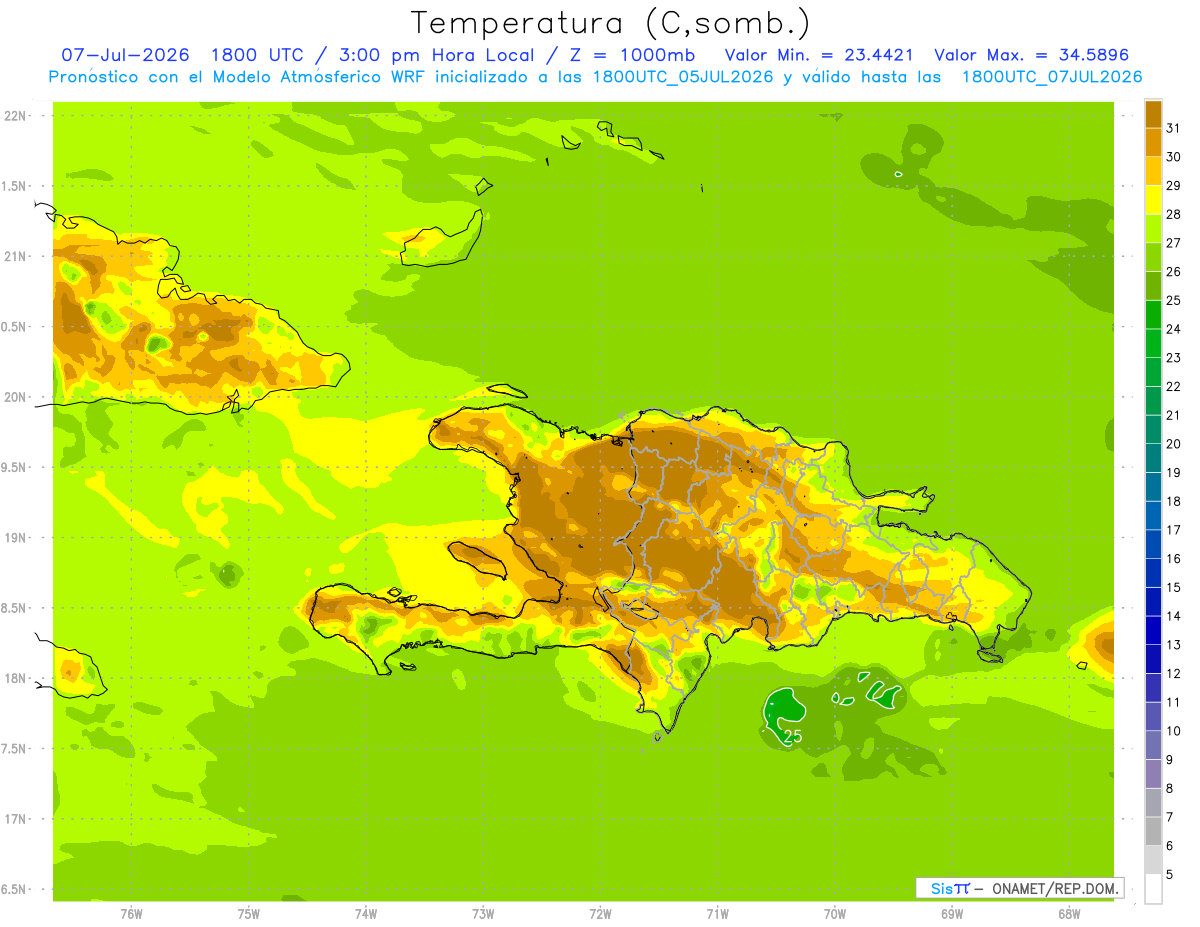
Task: Click the '1.5N' latitude axis label
Action: tap(14, 186)
